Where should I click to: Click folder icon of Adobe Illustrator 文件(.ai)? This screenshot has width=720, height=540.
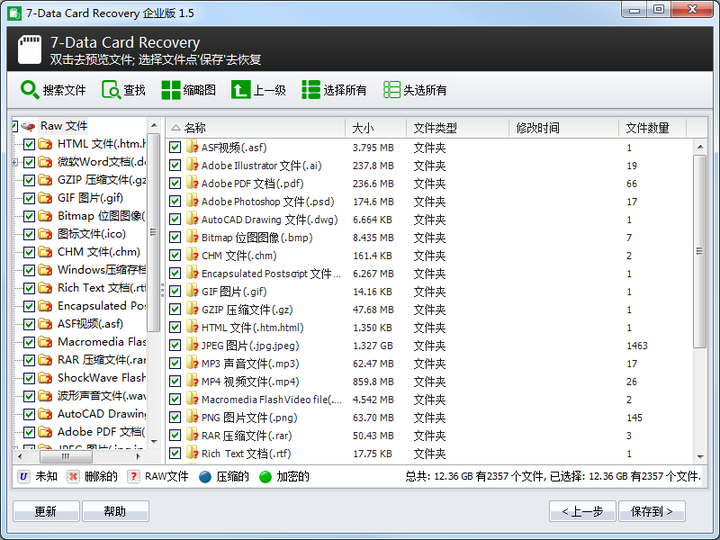coord(192,165)
